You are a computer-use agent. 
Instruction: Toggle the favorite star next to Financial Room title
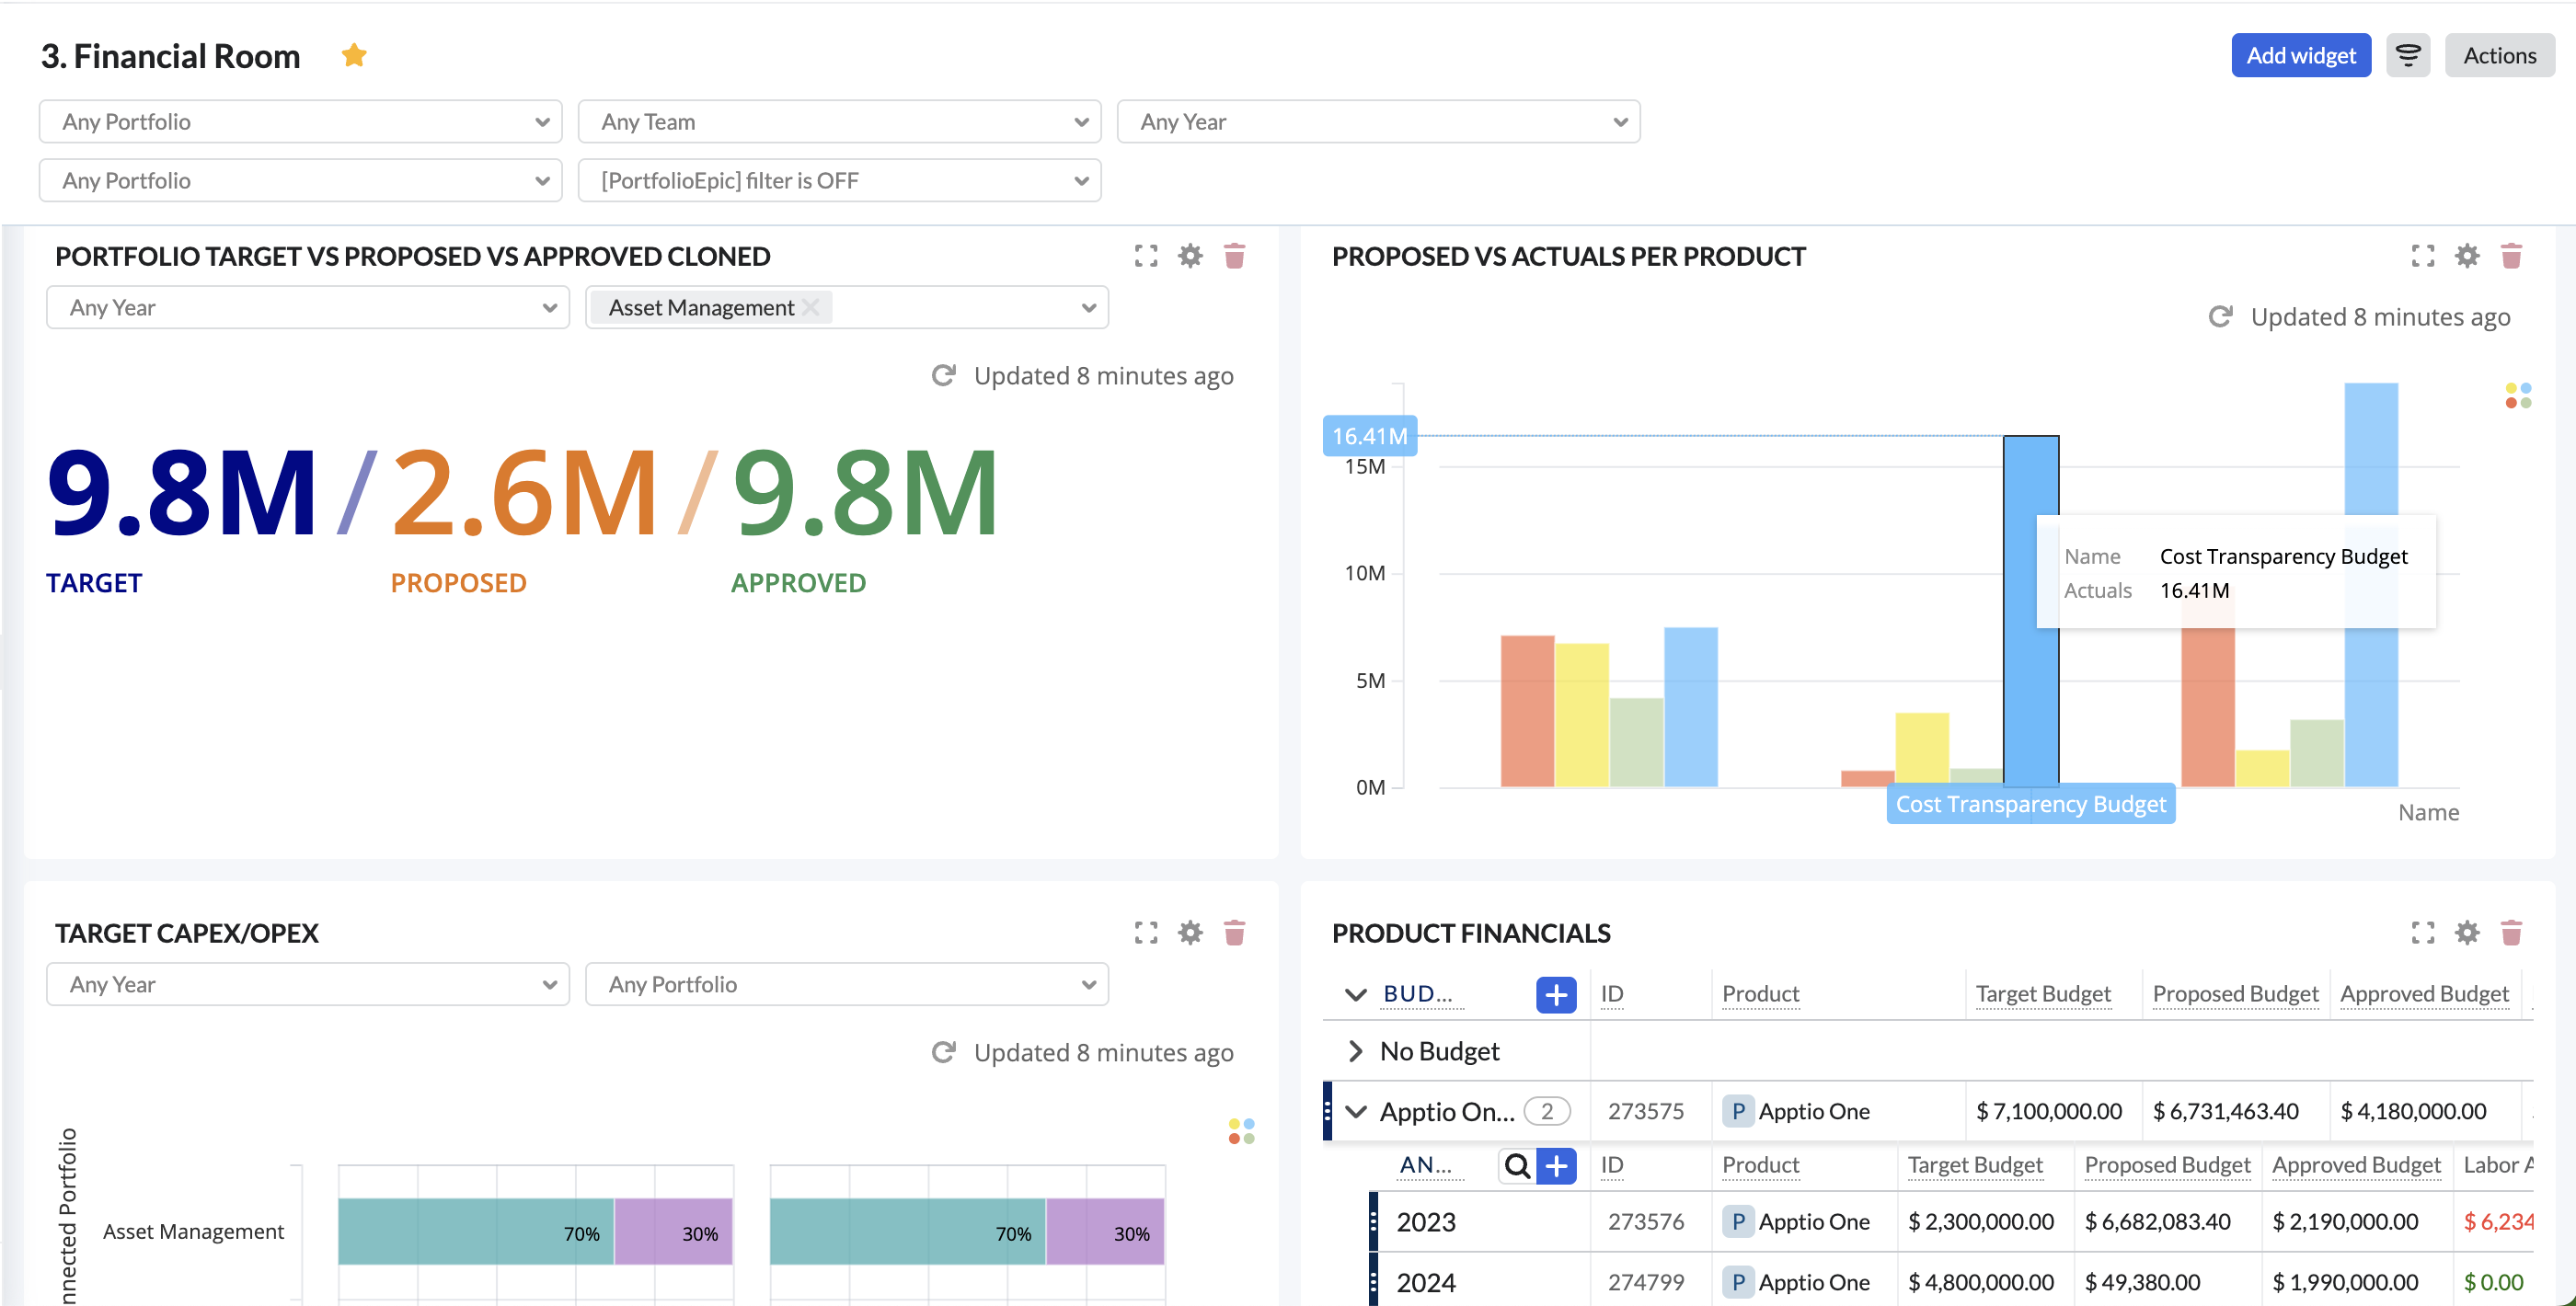coord(354,55)
